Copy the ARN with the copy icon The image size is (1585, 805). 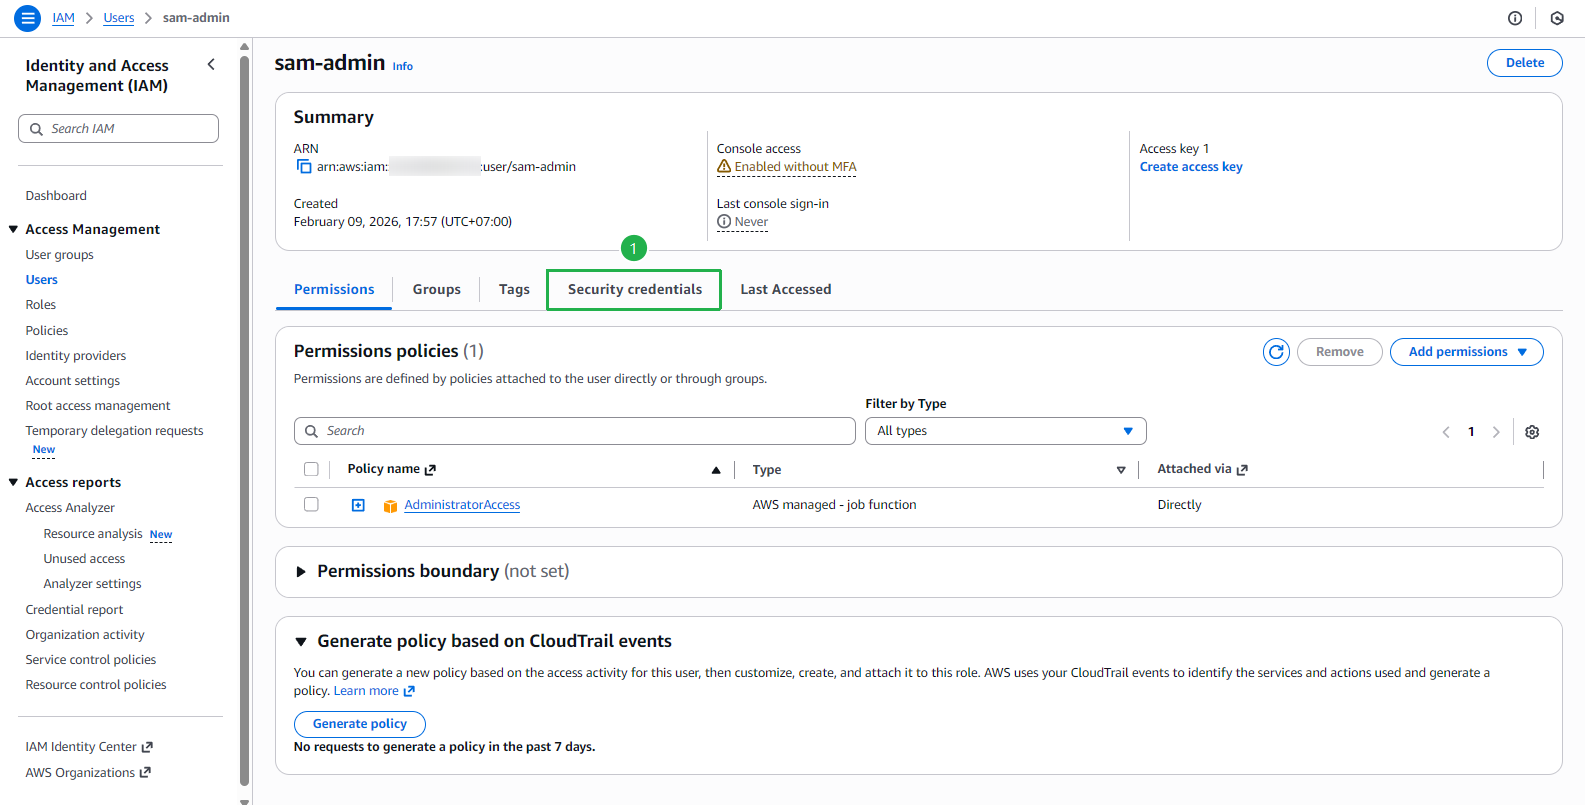[x=304, y=167]
